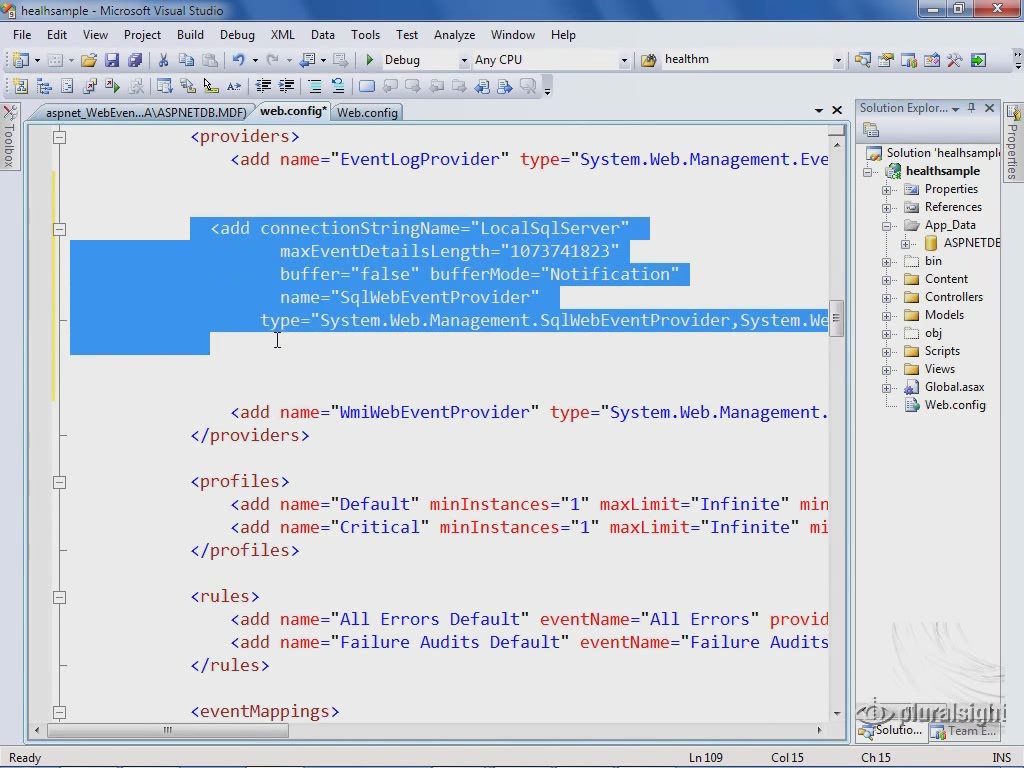Open the collapsed Properties side panel

click(1013, 142)
